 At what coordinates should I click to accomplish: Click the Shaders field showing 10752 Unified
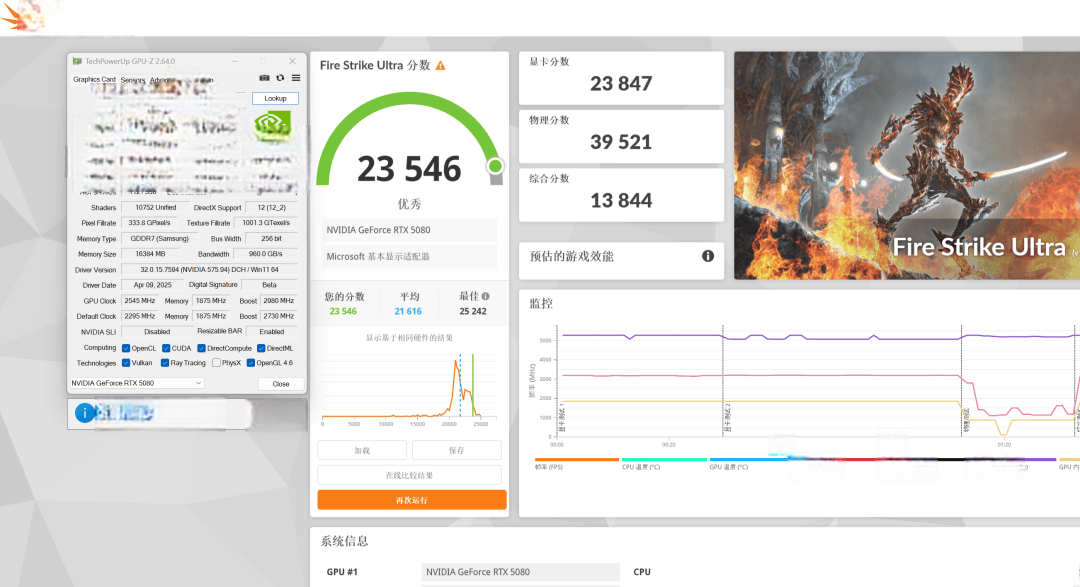coord(156,207)
